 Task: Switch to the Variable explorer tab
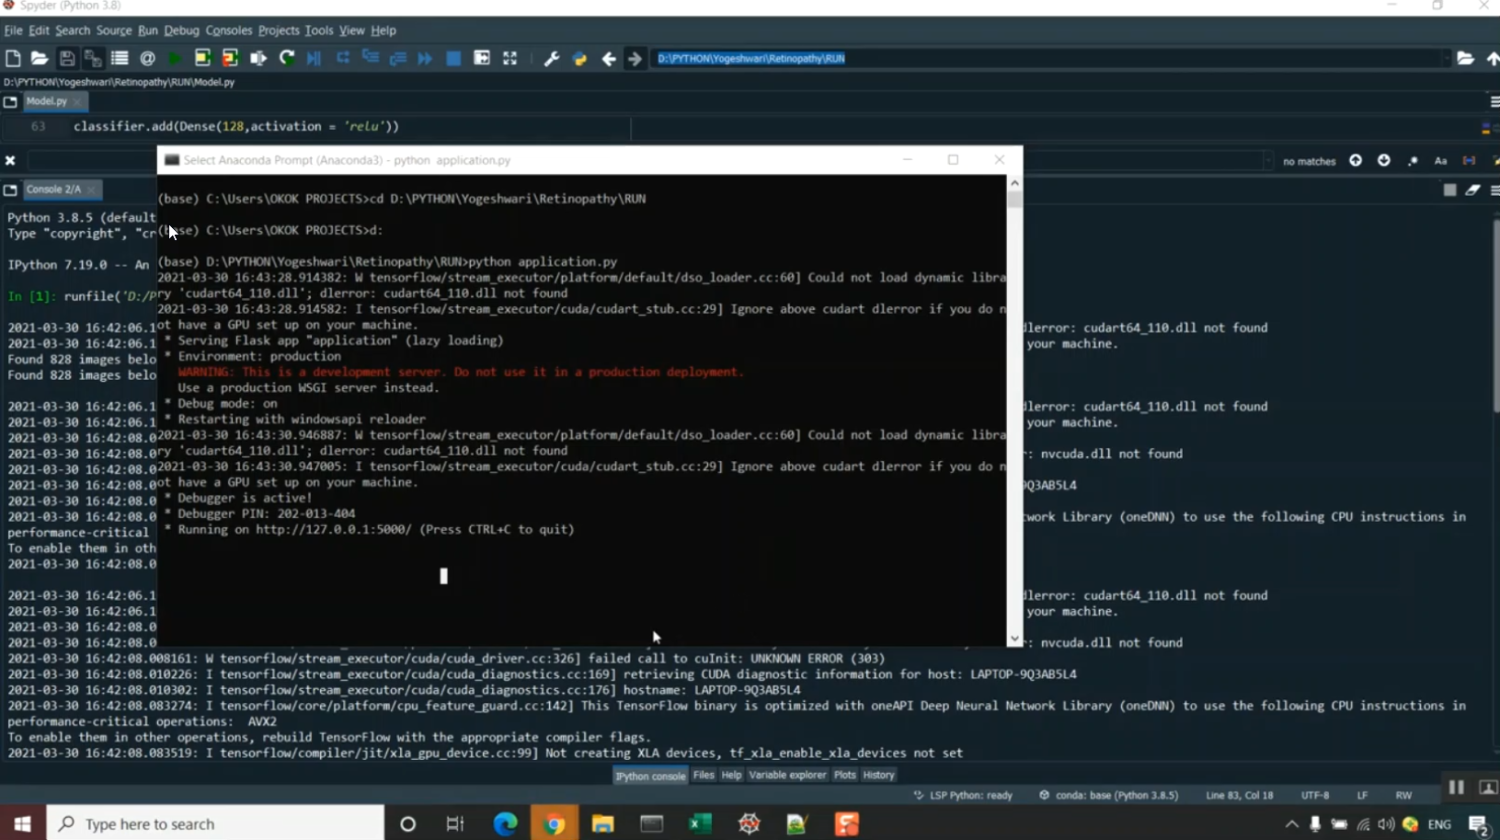tap(787, 775)
